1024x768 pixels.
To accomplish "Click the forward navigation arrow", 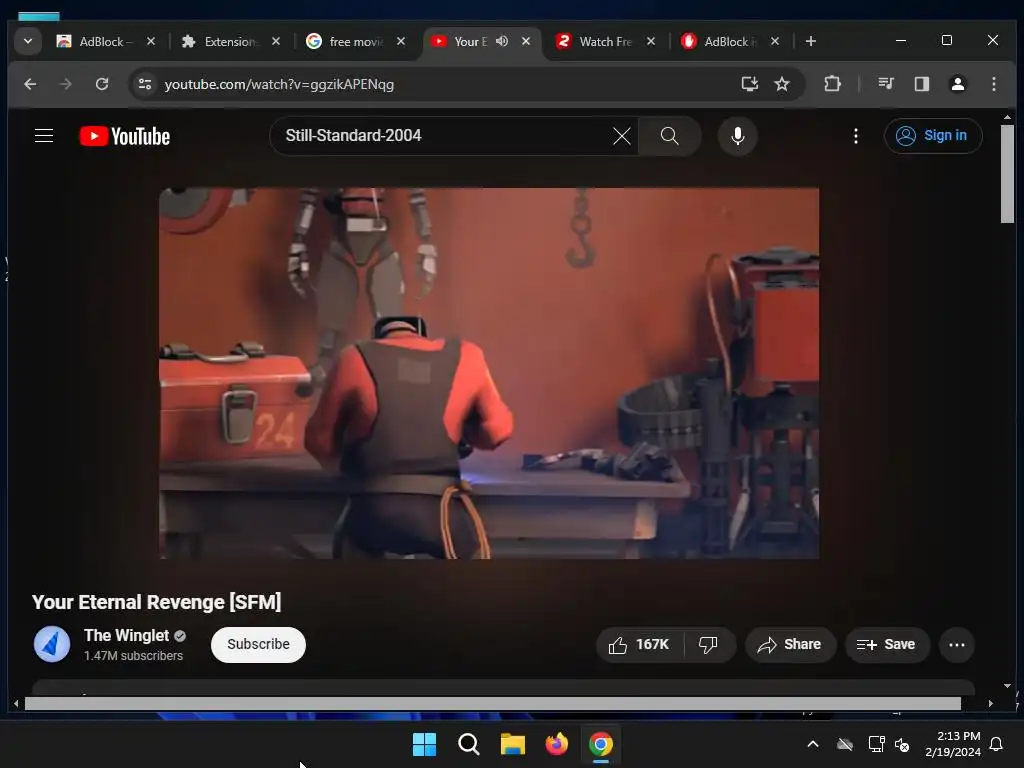I will (x=65, y=84).
